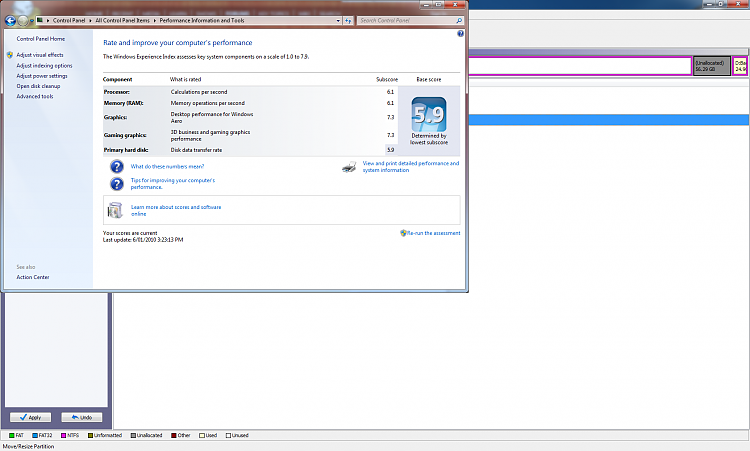Click the Control Panel breadcrumb
750x451 pixels.
(69, 21)
